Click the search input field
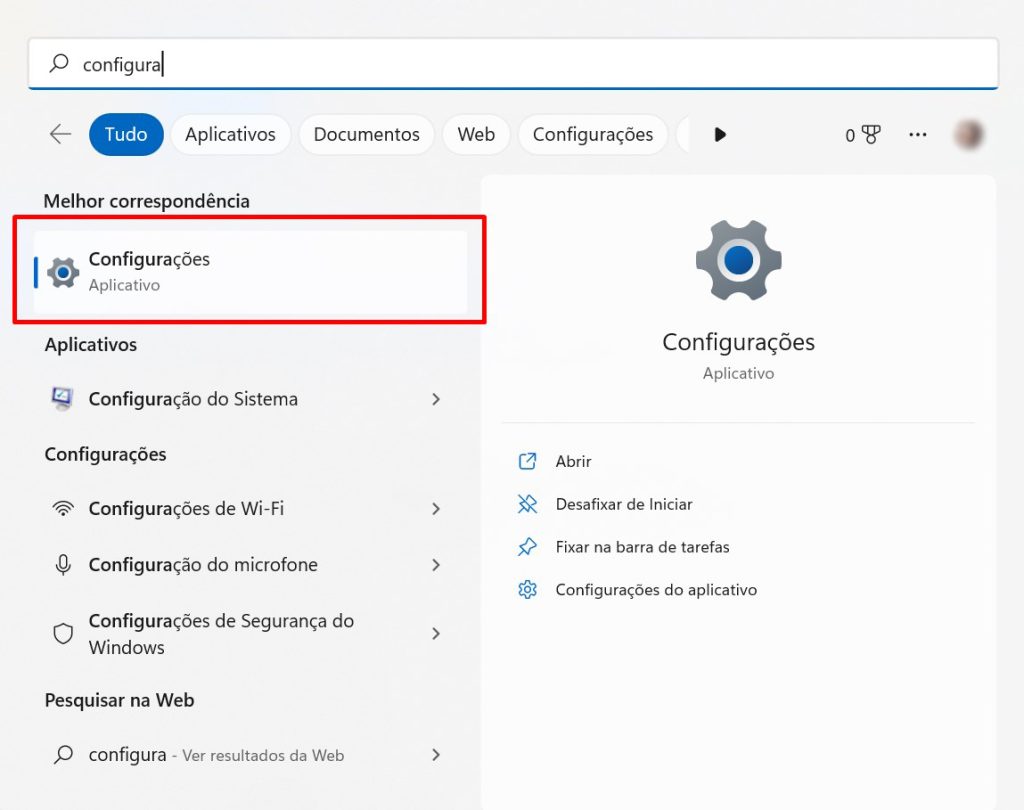 click(512, 64)
